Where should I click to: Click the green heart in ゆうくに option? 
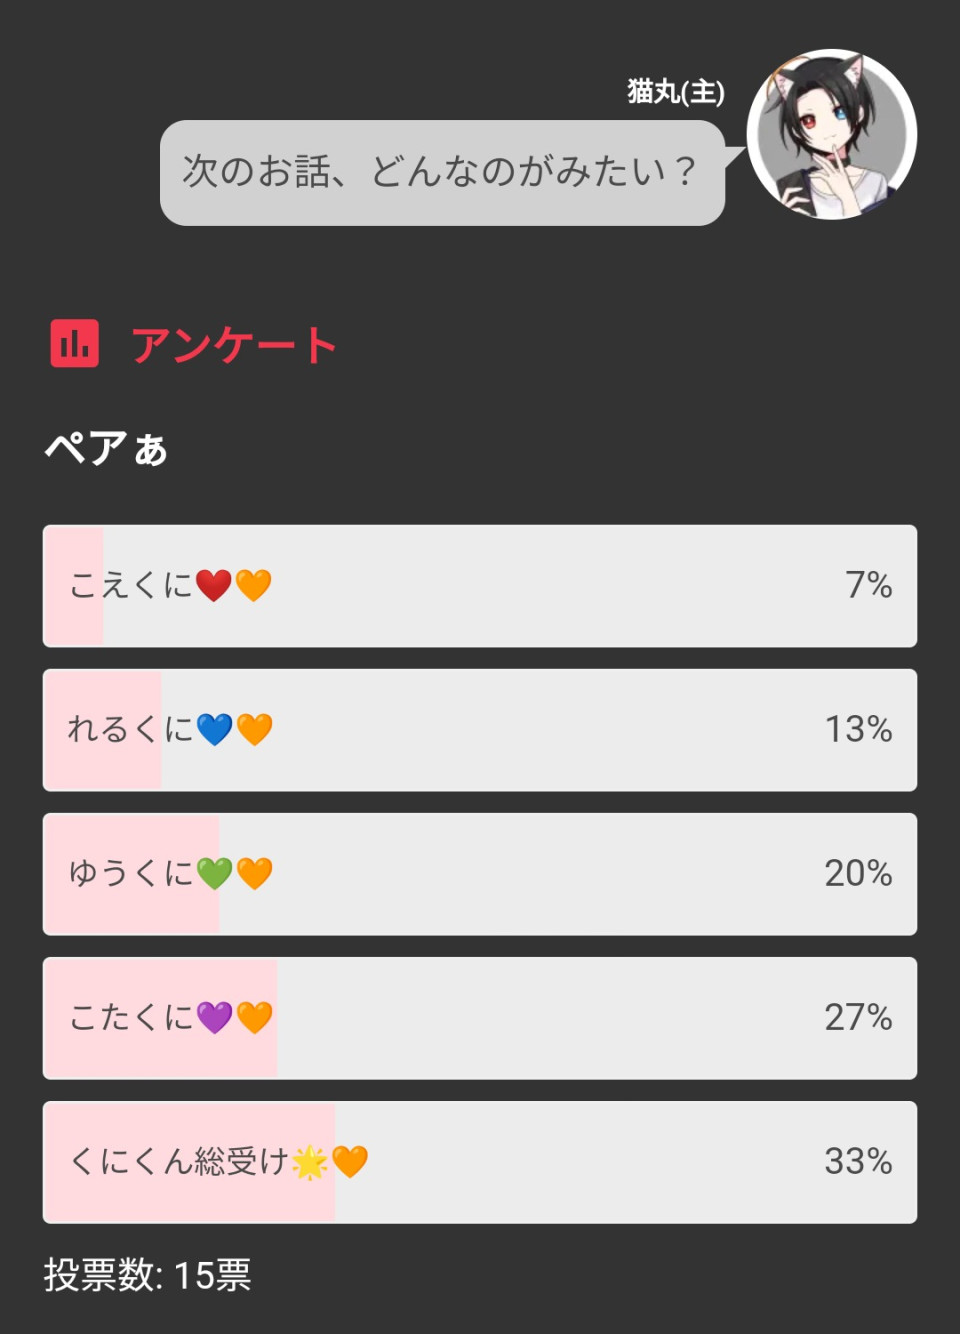click(x=214, y=873)
